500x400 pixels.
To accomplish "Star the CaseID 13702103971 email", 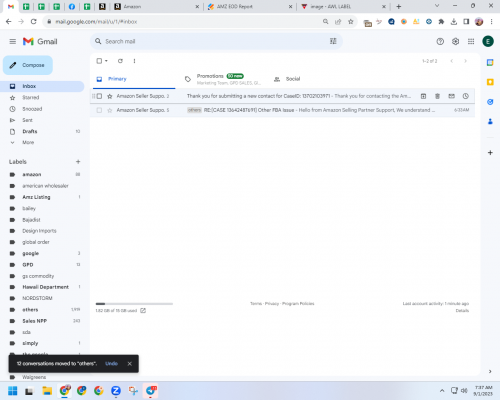I will point(110,96).
